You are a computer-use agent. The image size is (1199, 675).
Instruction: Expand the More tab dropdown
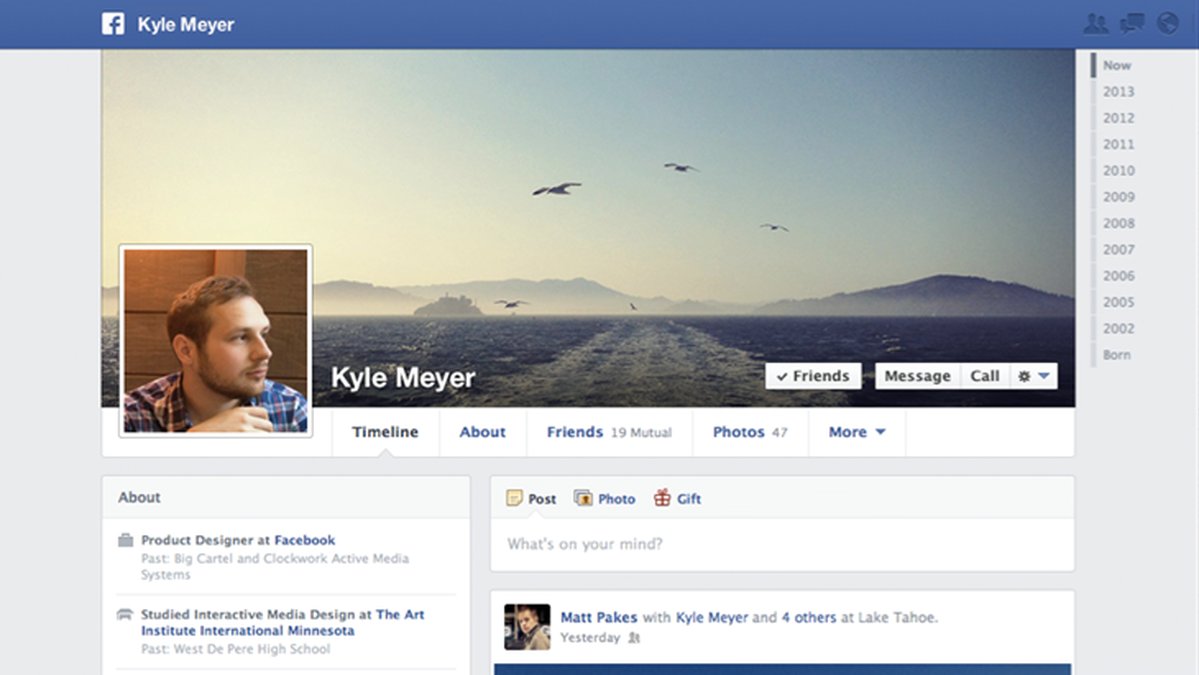pyautogui.click(x=856, y=432)
